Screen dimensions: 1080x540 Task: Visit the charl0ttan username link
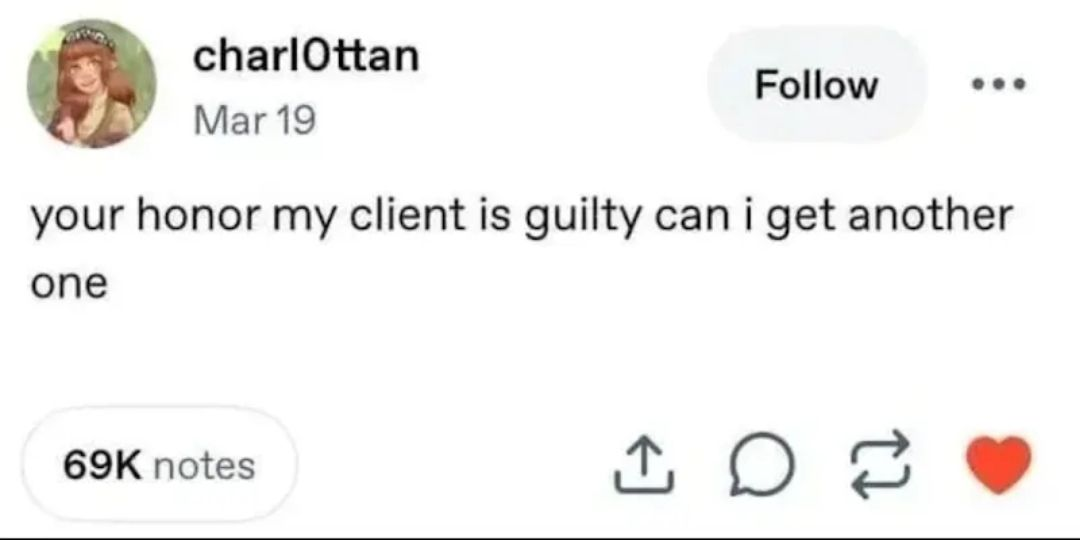coord(305,56)
